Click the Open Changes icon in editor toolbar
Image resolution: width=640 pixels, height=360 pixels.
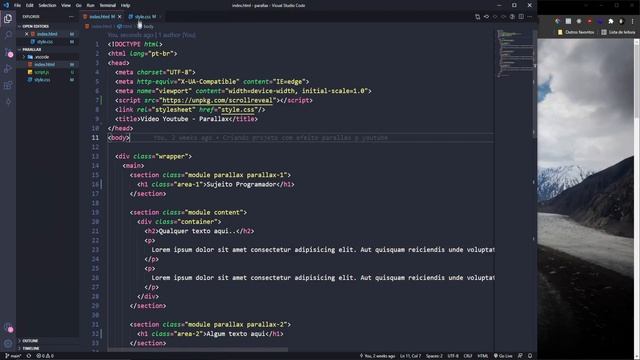point(478,17)
